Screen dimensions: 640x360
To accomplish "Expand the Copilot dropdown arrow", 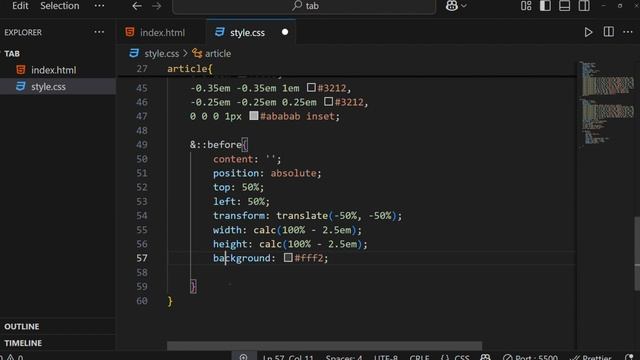I will [x=464, y=6].
